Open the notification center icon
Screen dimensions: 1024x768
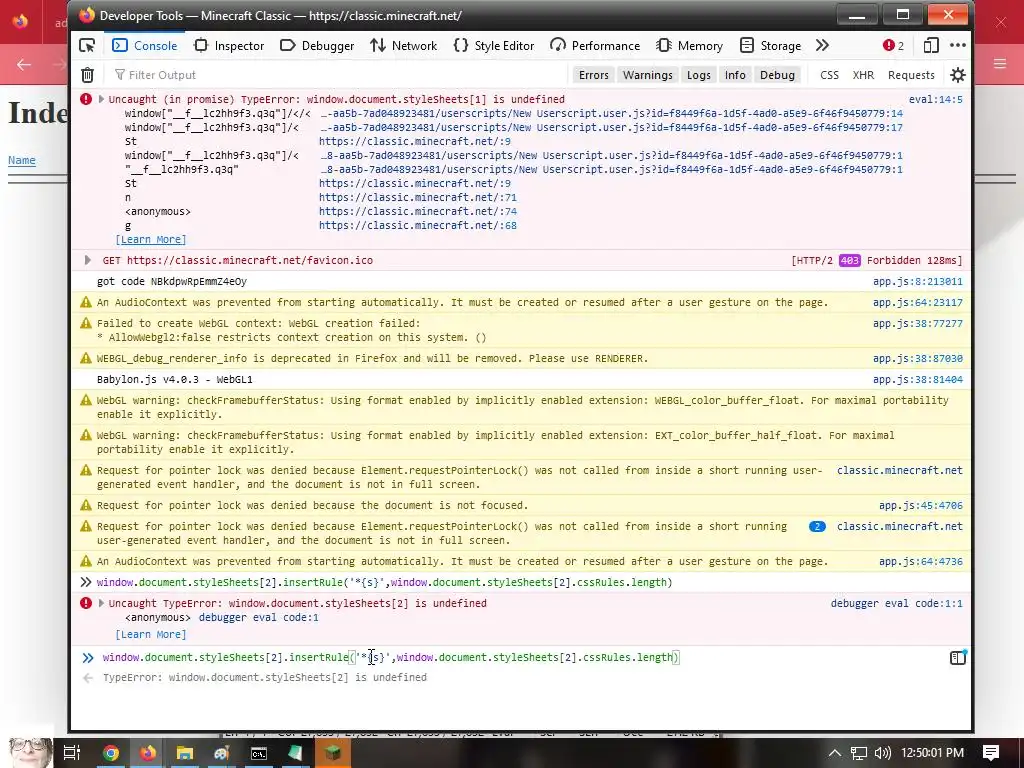pyautogui.click(x=991, y=753)
